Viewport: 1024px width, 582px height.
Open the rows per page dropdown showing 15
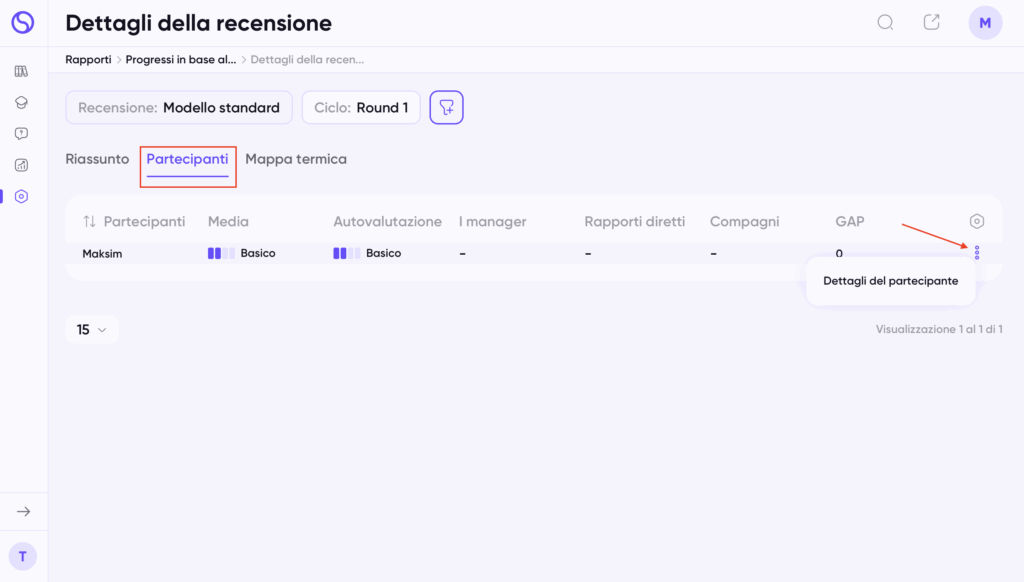pos(91,329)
